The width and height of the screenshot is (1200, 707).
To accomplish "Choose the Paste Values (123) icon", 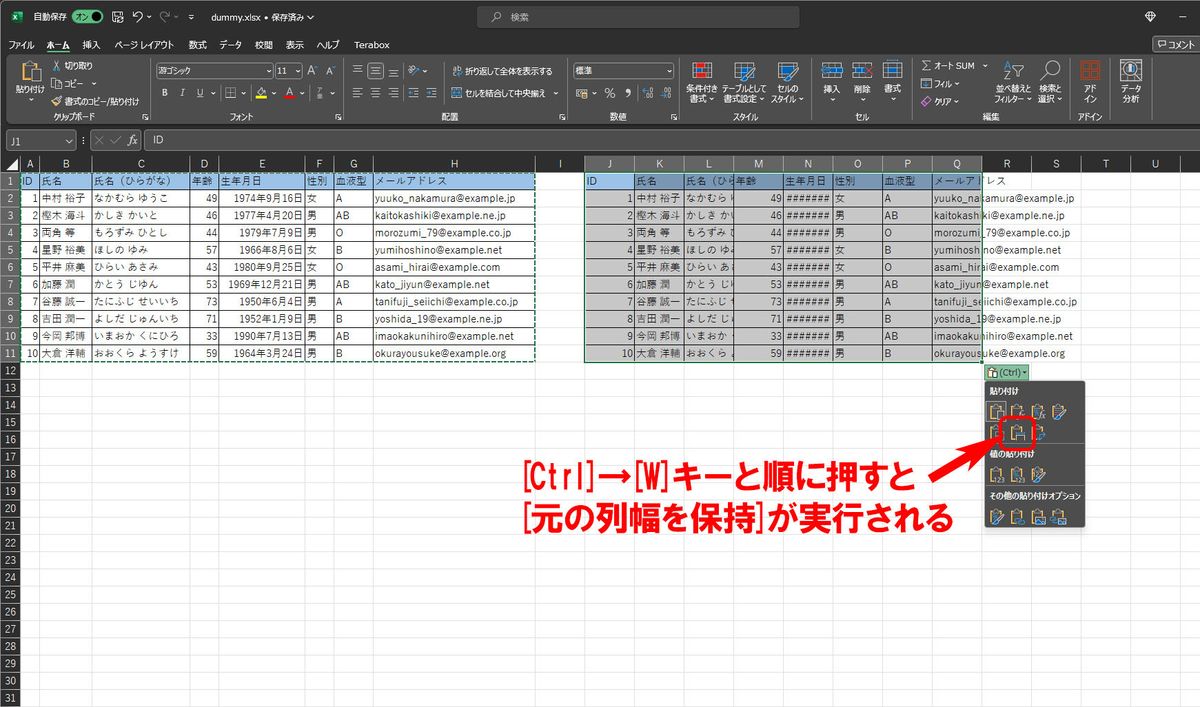I will click(996, 475).
